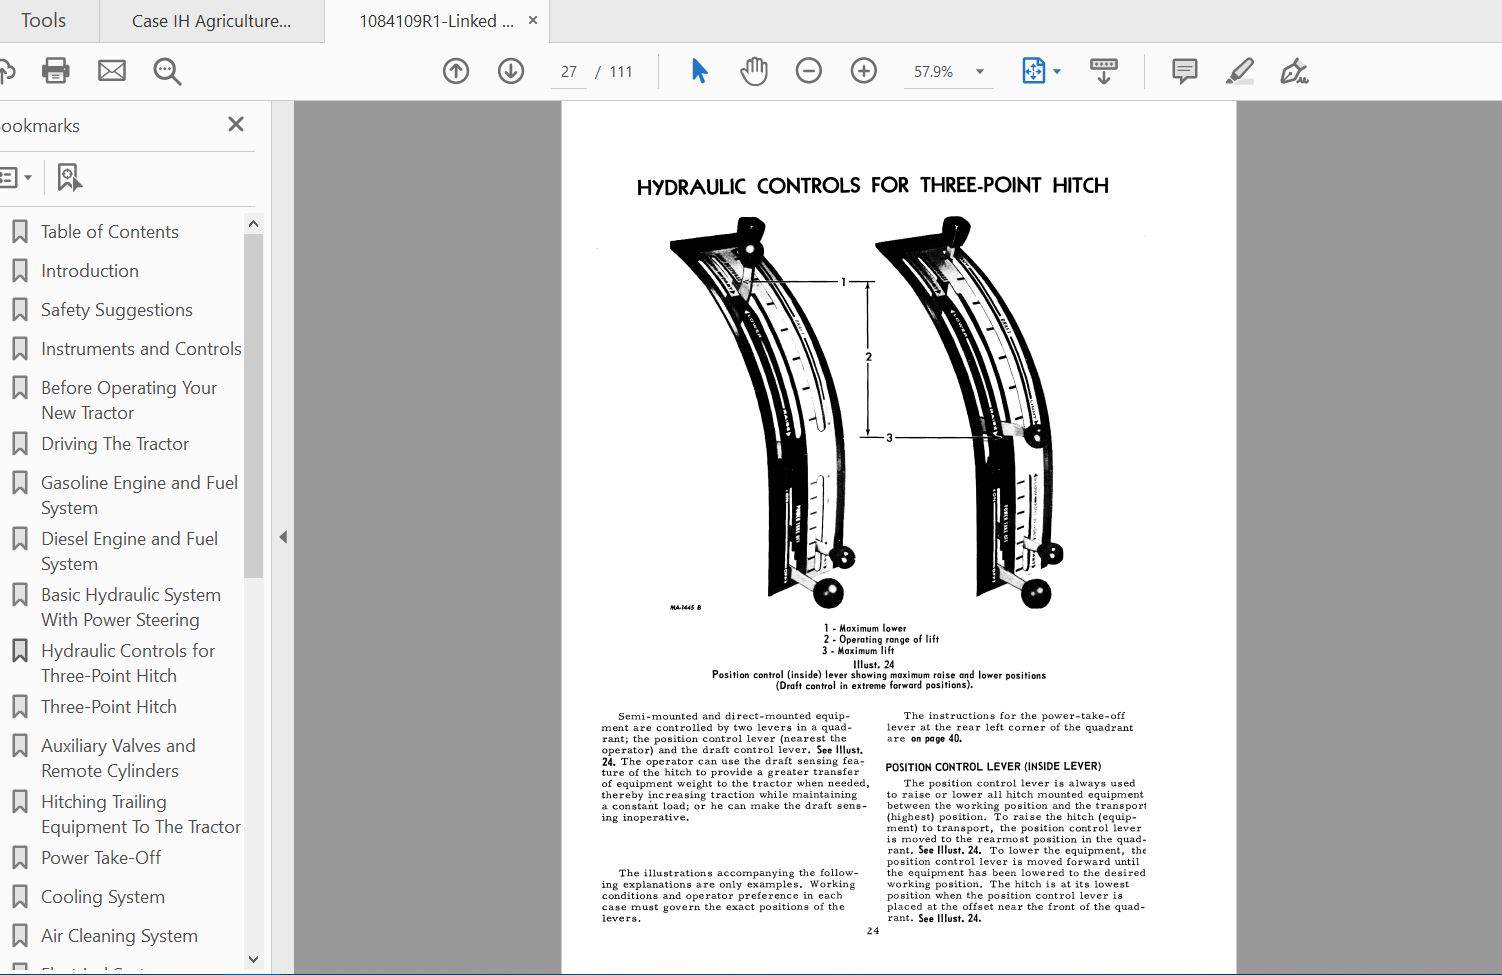Select the arrow Selection tool
This screenshot has width=1502, height=975.
[699, 71]
